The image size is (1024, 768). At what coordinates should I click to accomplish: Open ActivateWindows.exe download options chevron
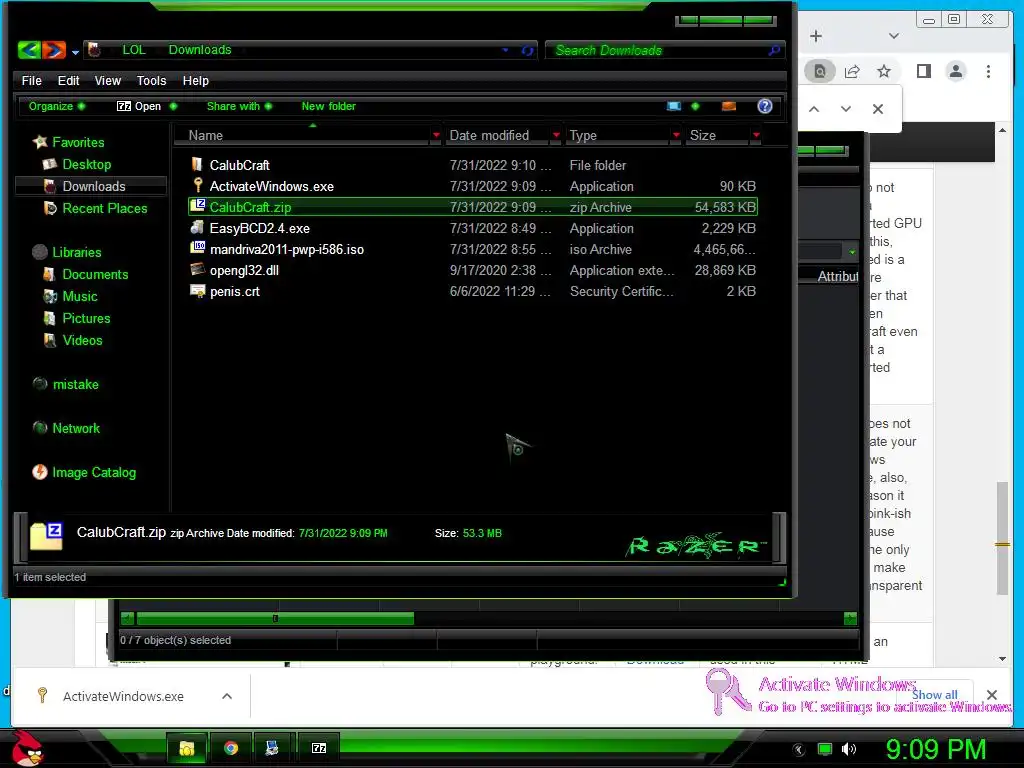[x=227, y=696]
